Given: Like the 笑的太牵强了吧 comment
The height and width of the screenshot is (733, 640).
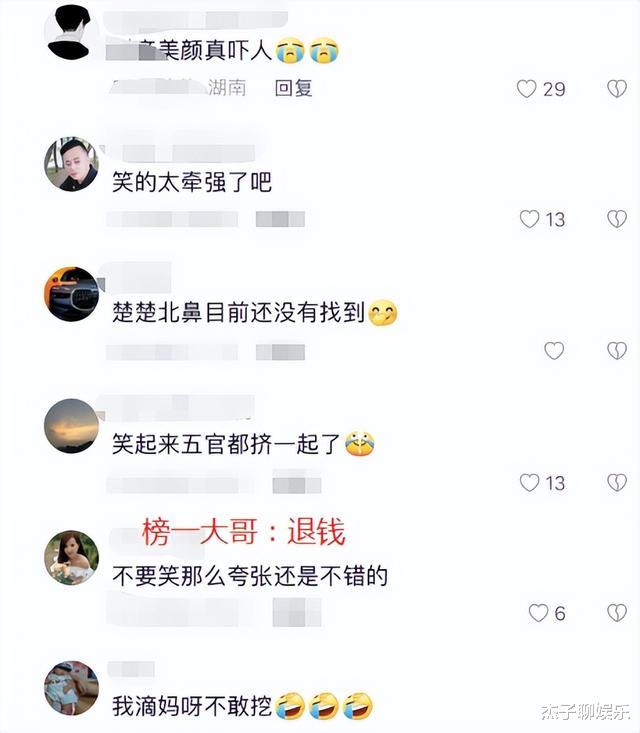Looking at the screenshot, I should (529, 219).
